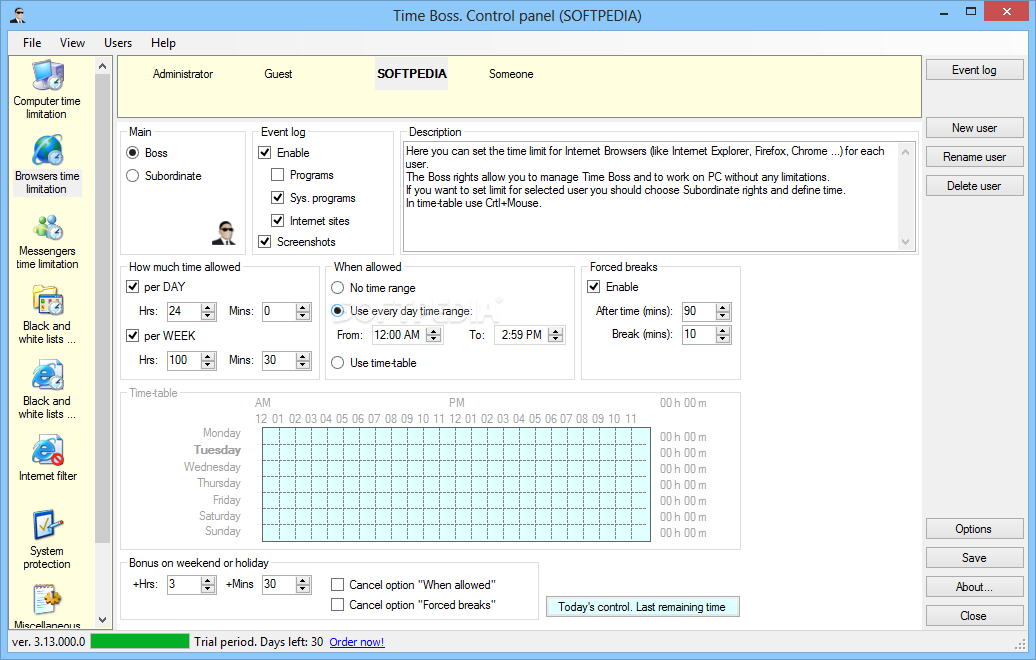Image resolution: width=1036 pixels, height=660 pixels.
Task: Click bonus +Mins spinner arrows
Action: coord(303,584)
